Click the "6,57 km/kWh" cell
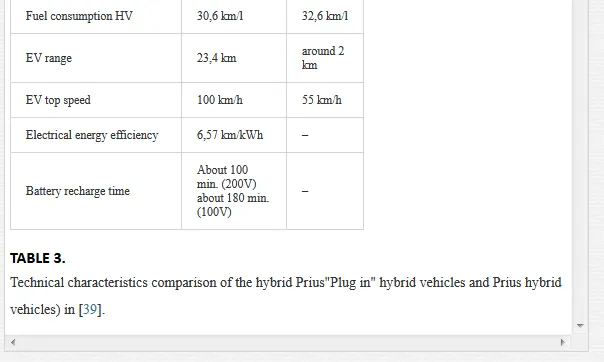Viewport: 604px width, 362px height. coord(234,135)
